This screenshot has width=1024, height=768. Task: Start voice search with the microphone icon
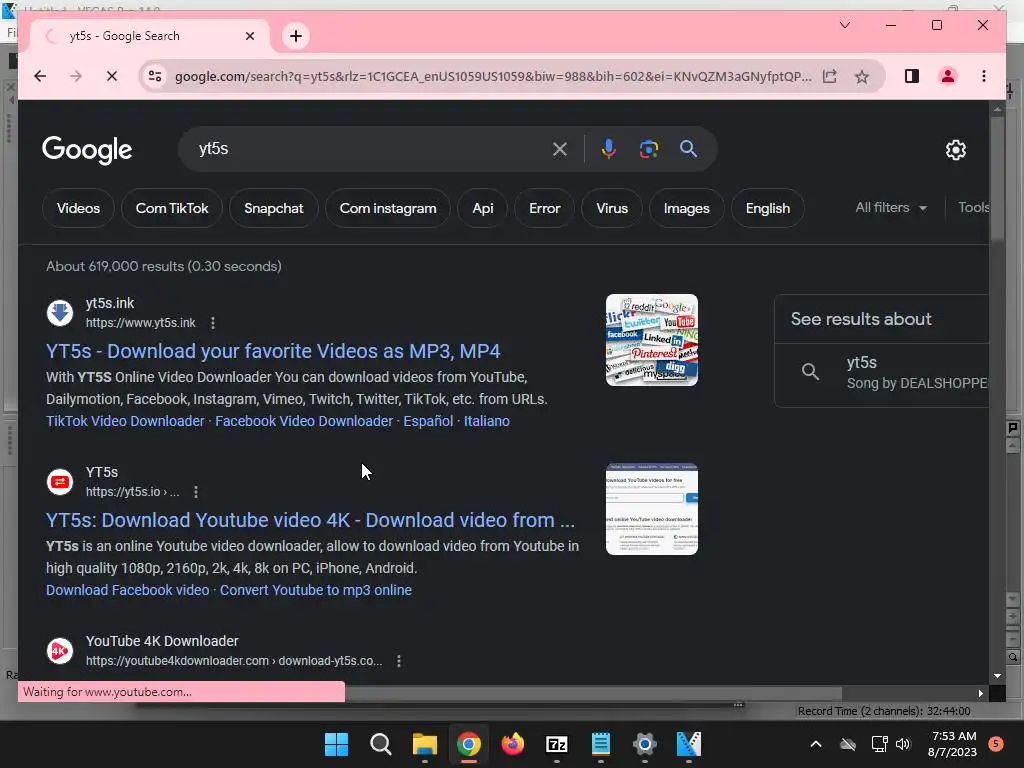(x=608, y=149)
